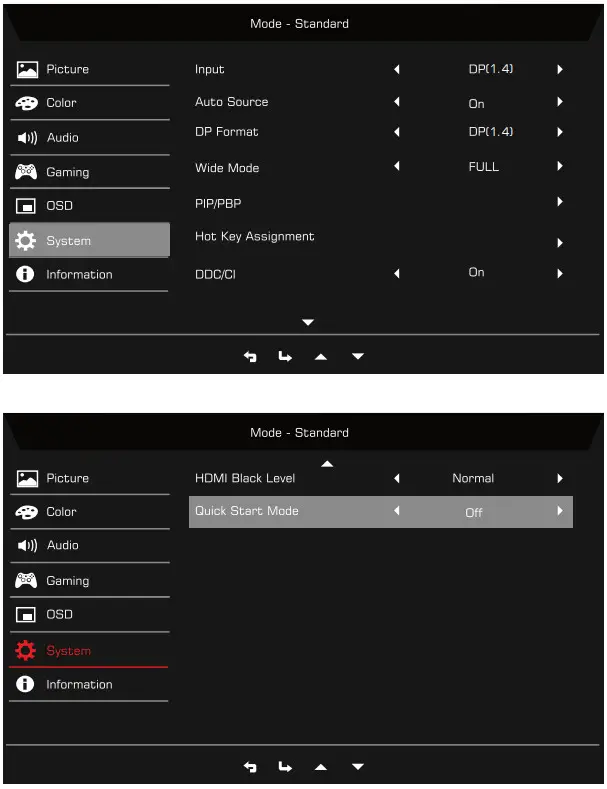607x789 pixels.
Task: Select the highlighted System label in the top panel
Action: pyautogui.click(x=68, y=241)
